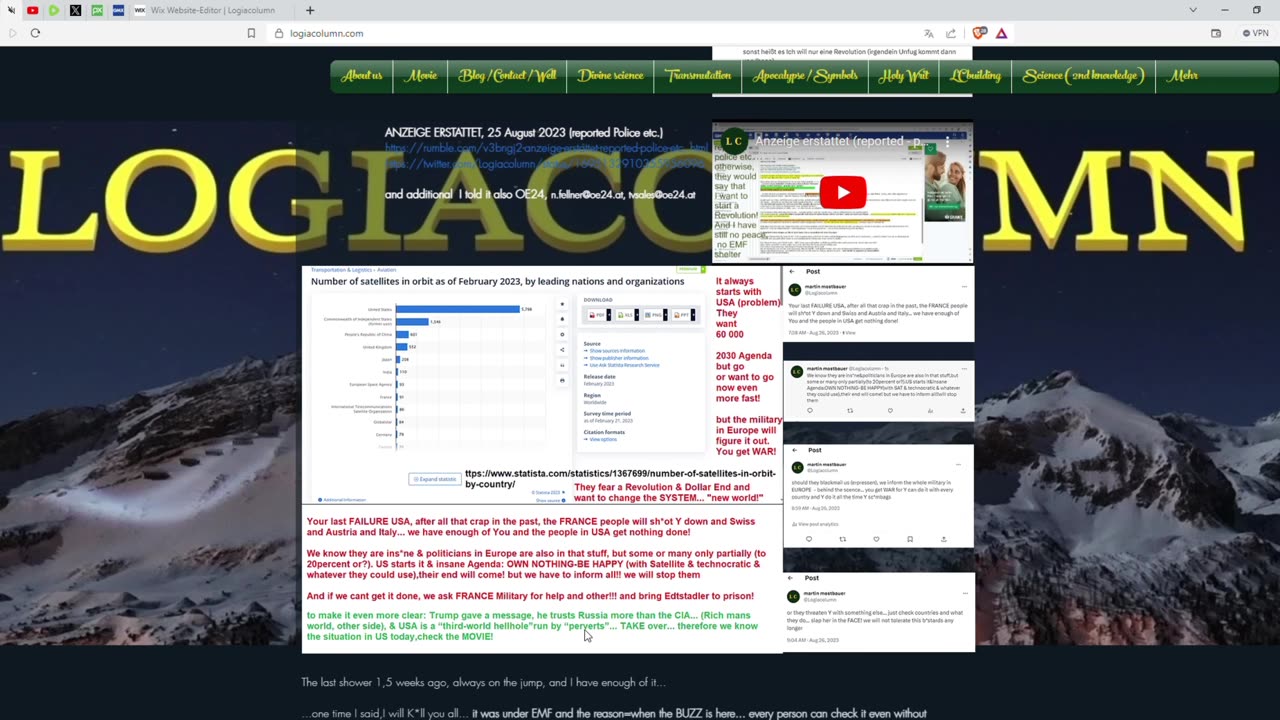The image size is (1280, 720).
Task: Go to the LCbuilding page
Action: tap(975, 76)
